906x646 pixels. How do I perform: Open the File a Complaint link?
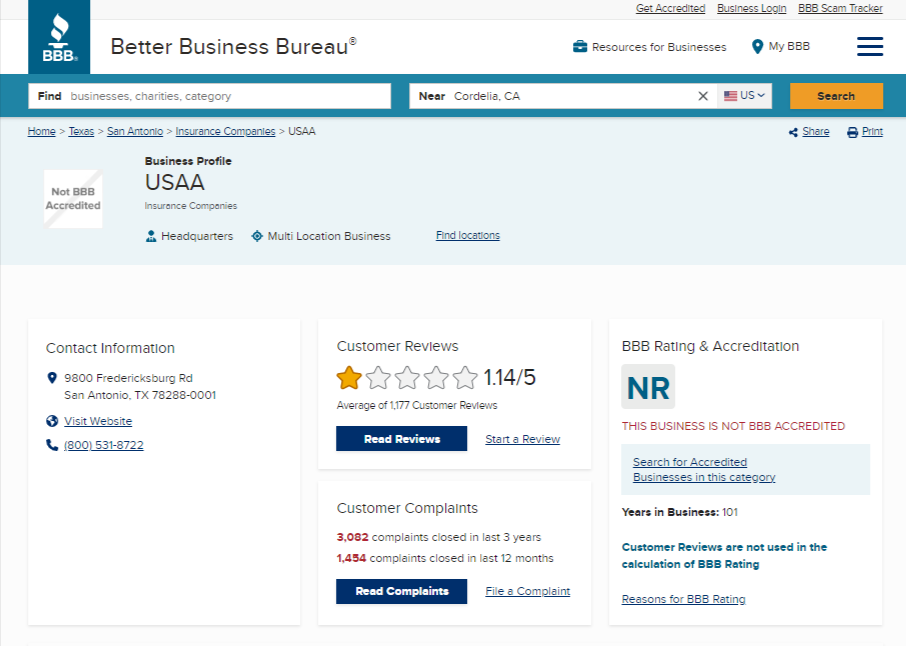(528, 591)
